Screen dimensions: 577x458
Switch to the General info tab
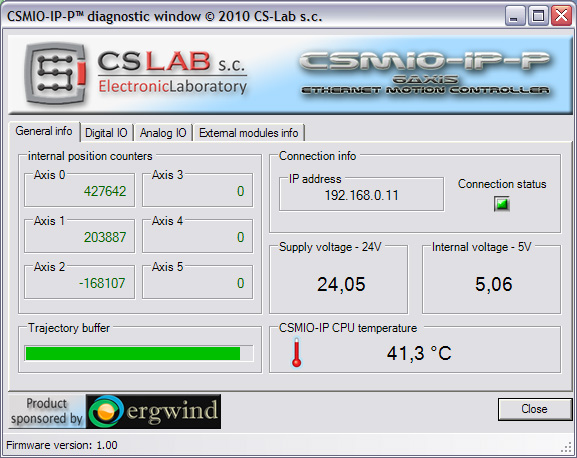pyautogui.click(x=44, y=131)
